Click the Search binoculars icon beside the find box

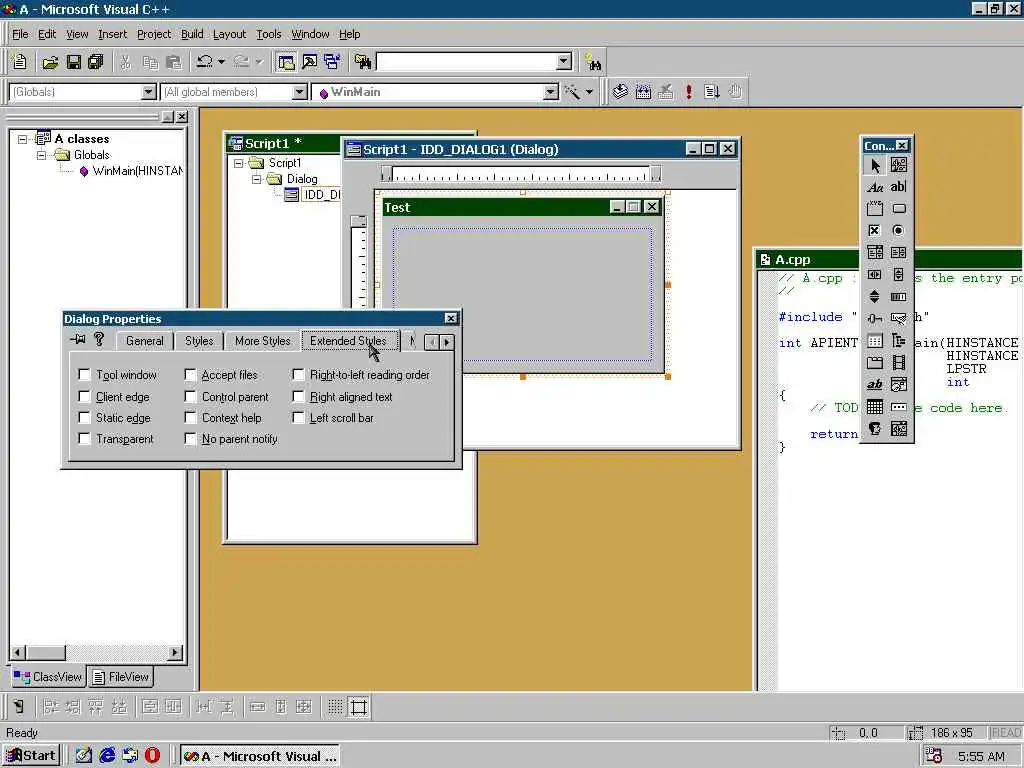pyautogui.click(x=593, y=62)
